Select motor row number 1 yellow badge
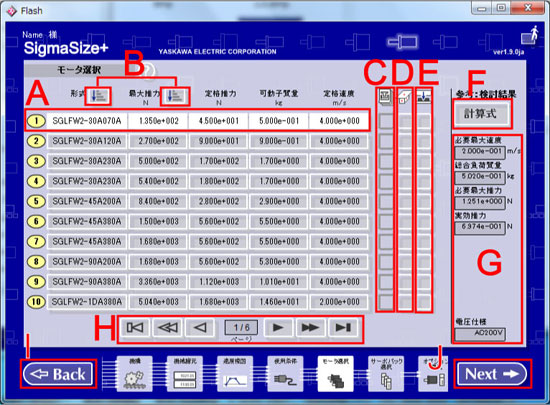The image size is (550, 405). (x=36, y=121)
